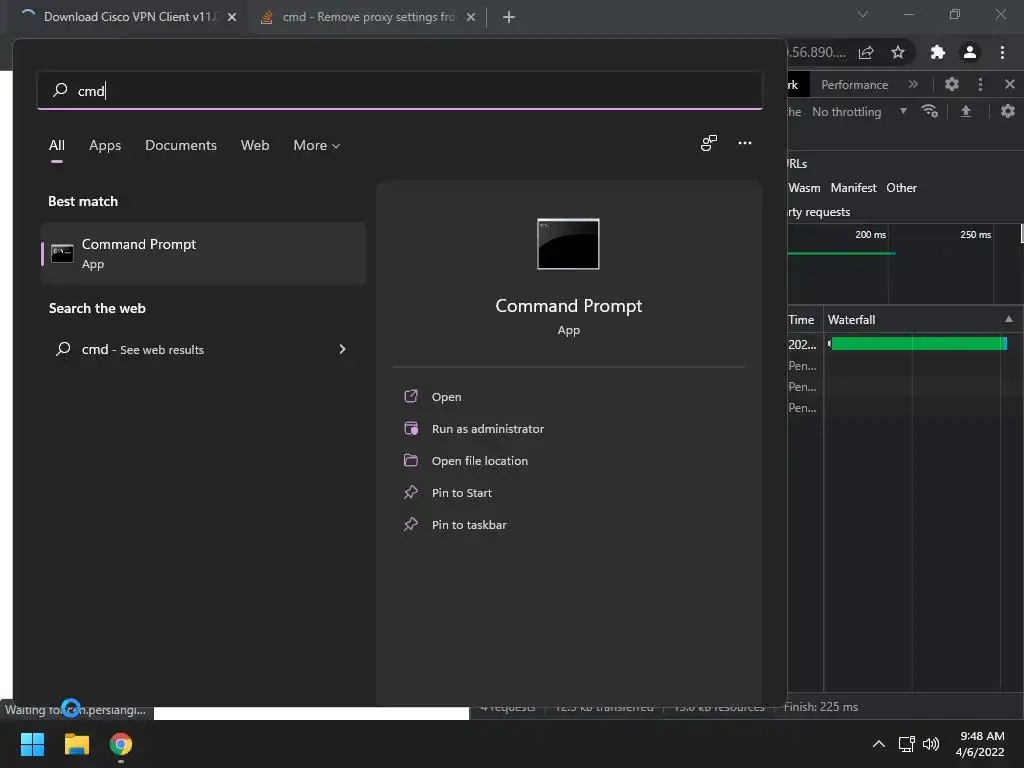The width and height of the screenshot is (1024, 768).
Task: Show more DevTools tabs chevron
Action: click(913, 84)
